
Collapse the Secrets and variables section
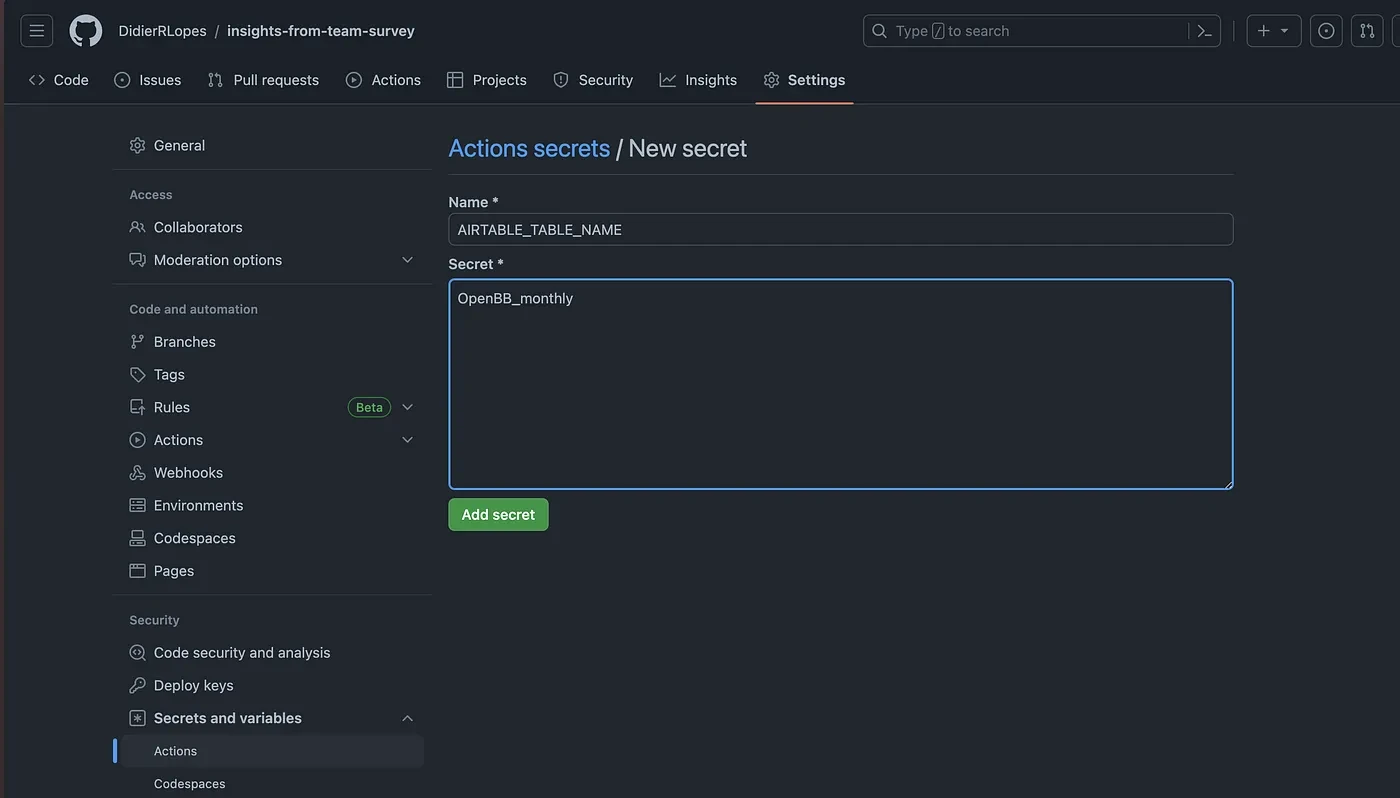(x=407, y=718)
